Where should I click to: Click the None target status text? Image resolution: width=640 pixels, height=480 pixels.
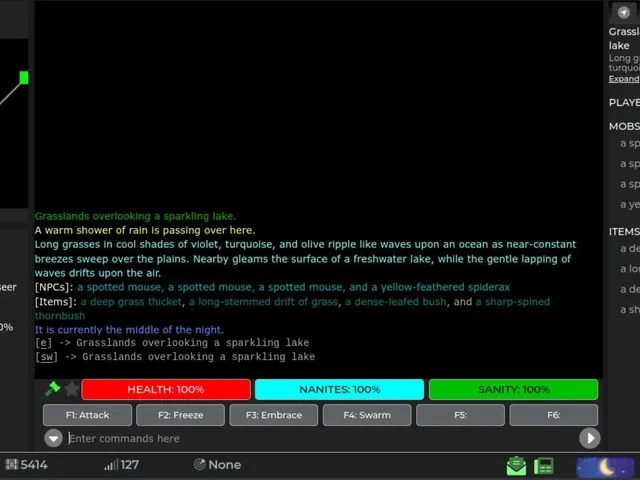point(224,464)
